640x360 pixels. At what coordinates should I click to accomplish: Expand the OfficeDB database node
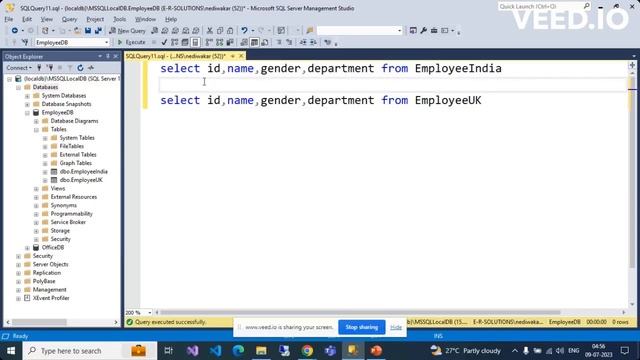(x=27, y=248)
